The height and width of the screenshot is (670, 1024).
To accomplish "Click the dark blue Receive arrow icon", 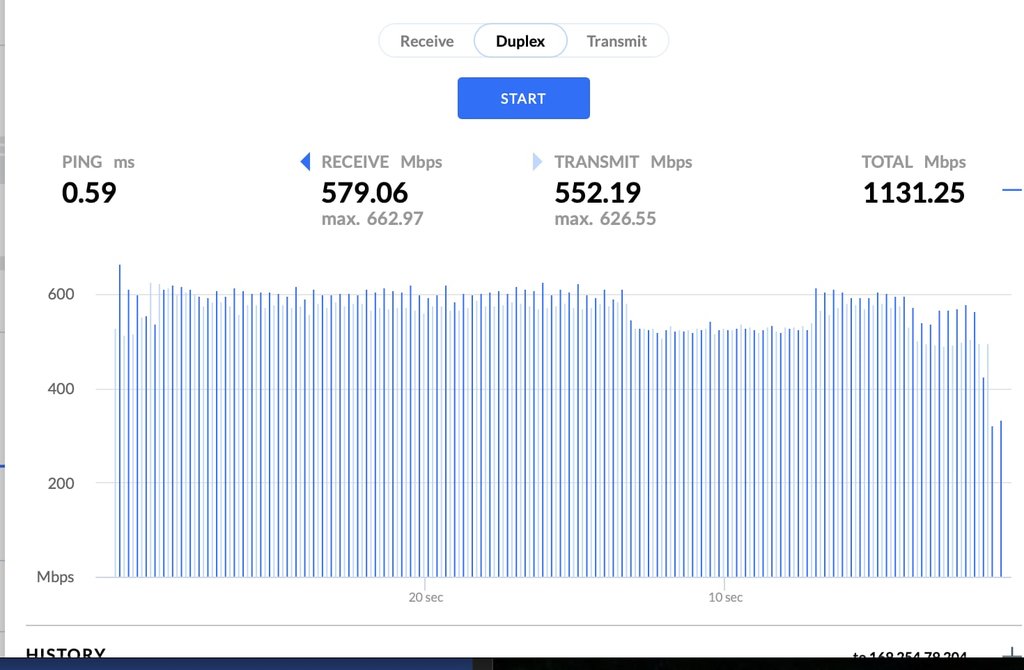I will (x=305, y=162).
